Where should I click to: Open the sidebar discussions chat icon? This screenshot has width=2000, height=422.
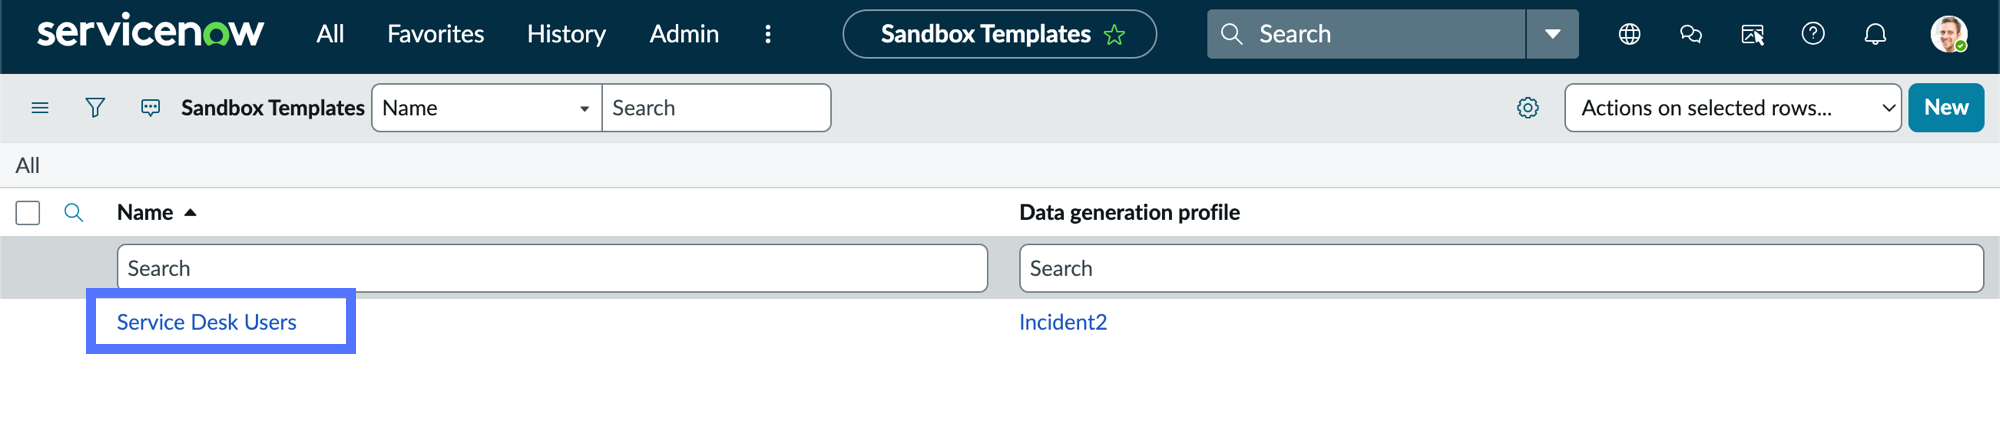tap(1691, 34)
